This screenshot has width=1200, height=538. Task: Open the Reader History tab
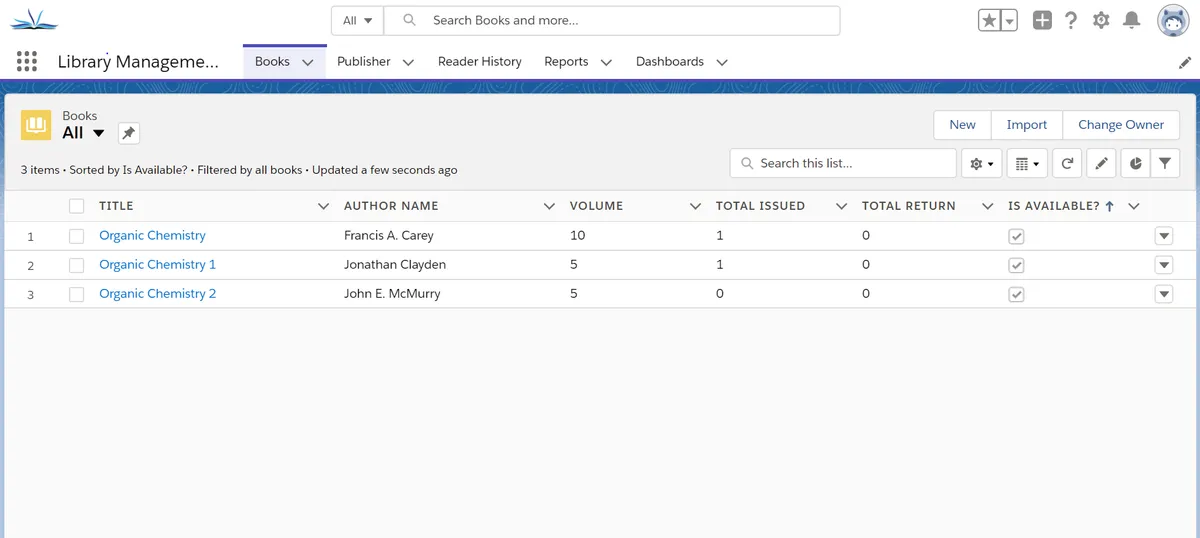(x=480, y=62)
